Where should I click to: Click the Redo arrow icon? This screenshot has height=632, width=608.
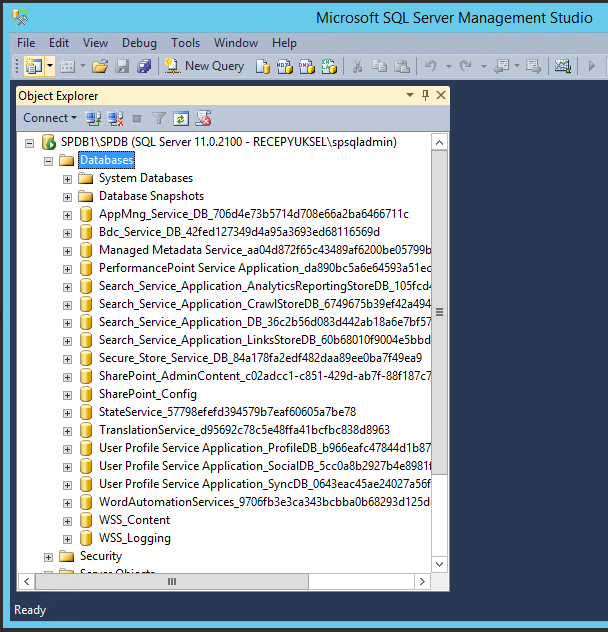pyautogui.click(x=466, y=66)
